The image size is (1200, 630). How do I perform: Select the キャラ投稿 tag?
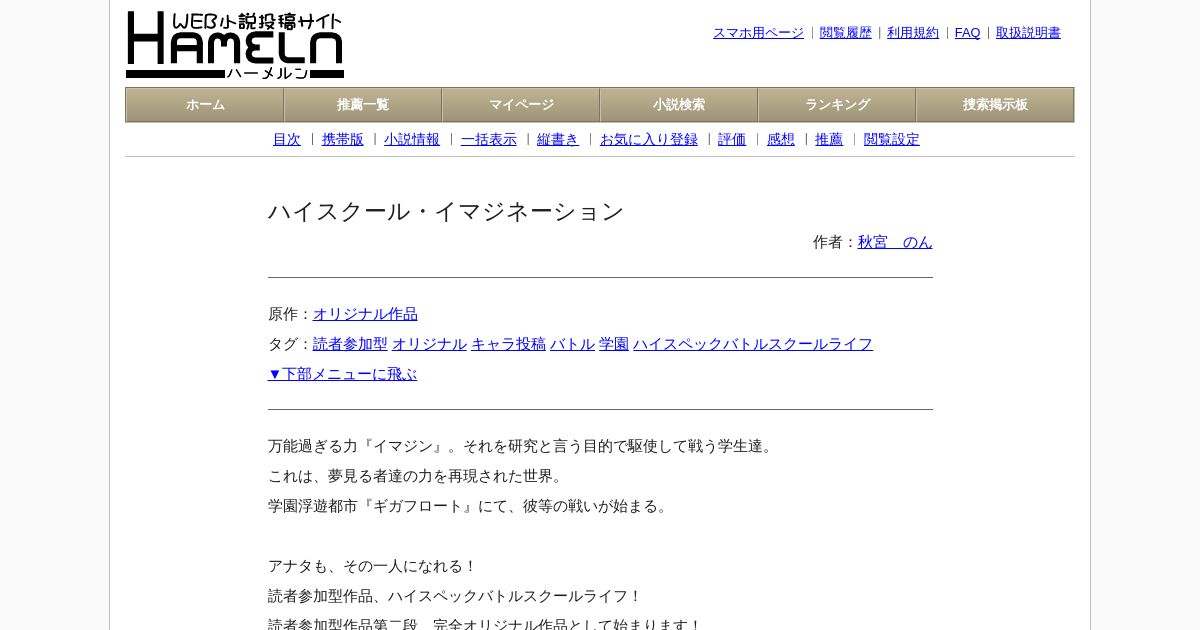[x=508, y=344]
